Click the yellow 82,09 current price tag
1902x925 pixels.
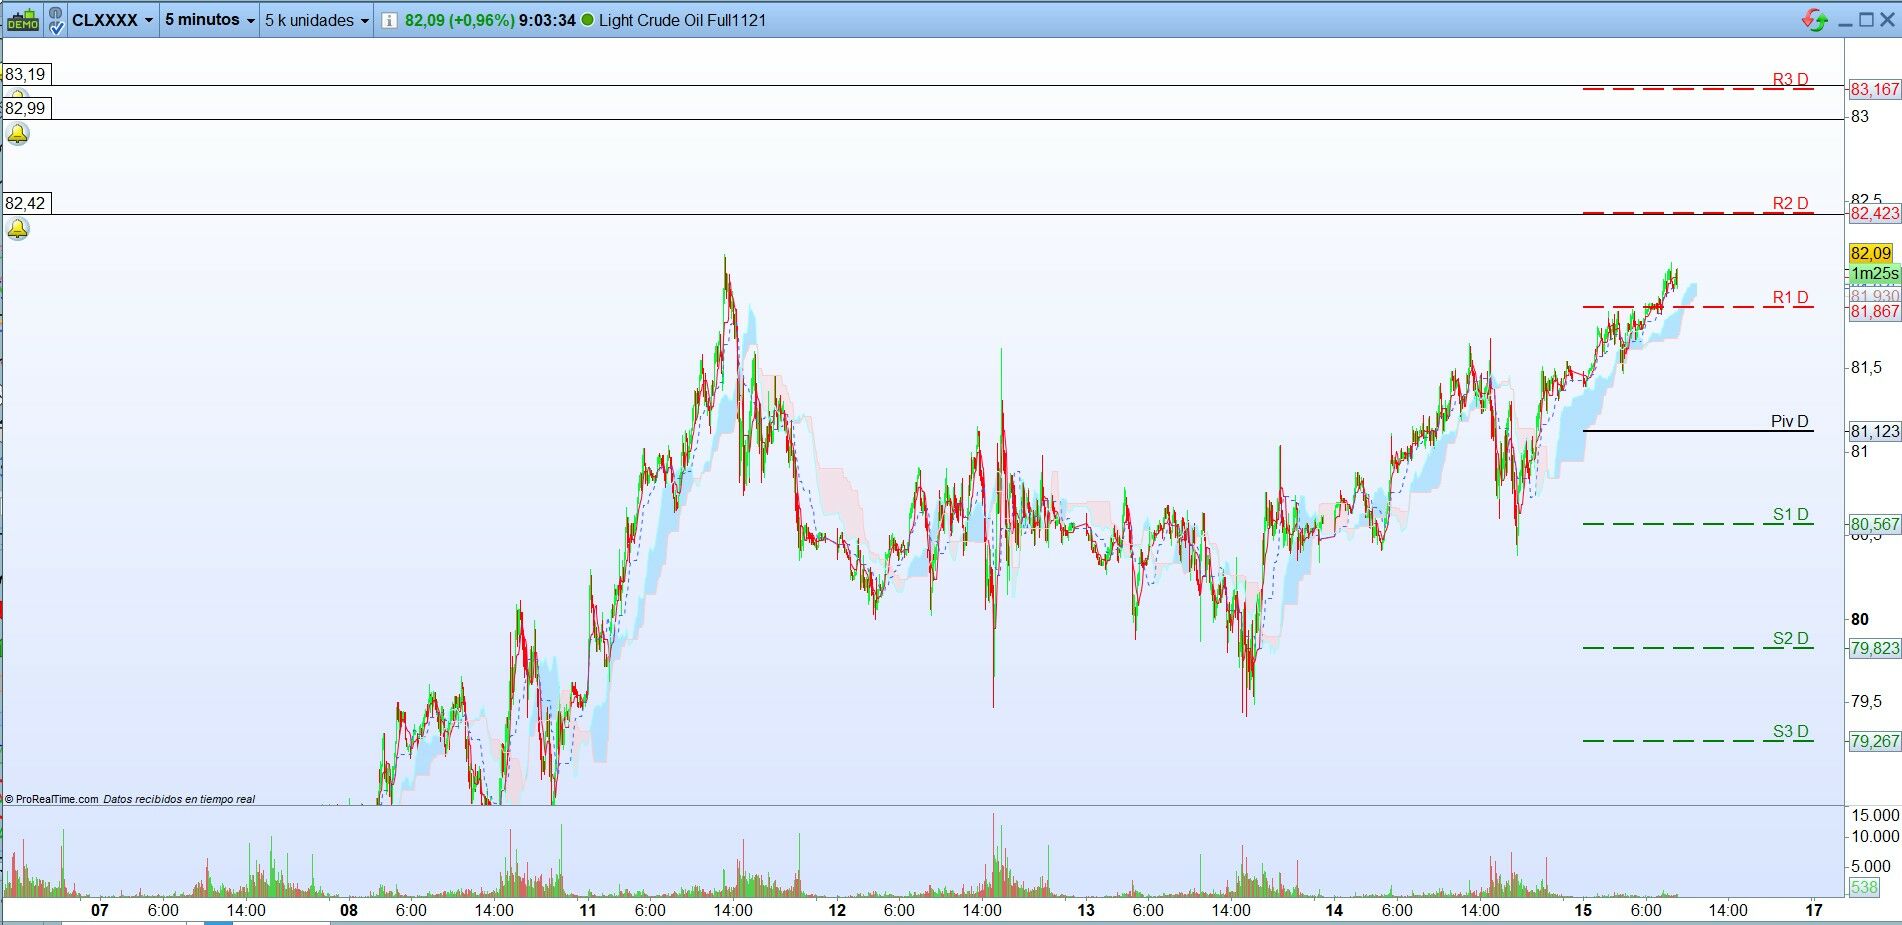(1870, 253)
